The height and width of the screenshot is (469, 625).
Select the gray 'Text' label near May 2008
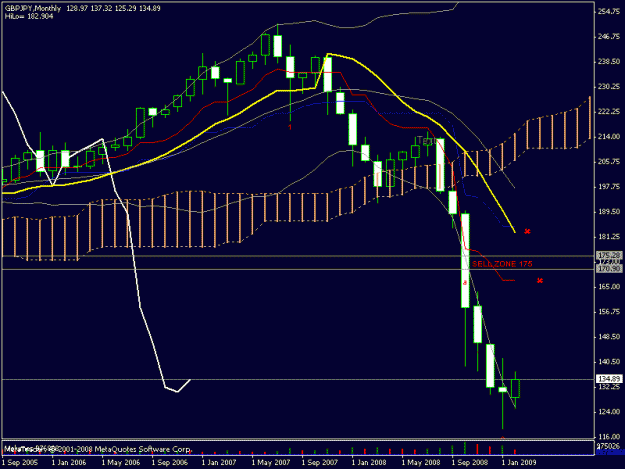point(425,141)
